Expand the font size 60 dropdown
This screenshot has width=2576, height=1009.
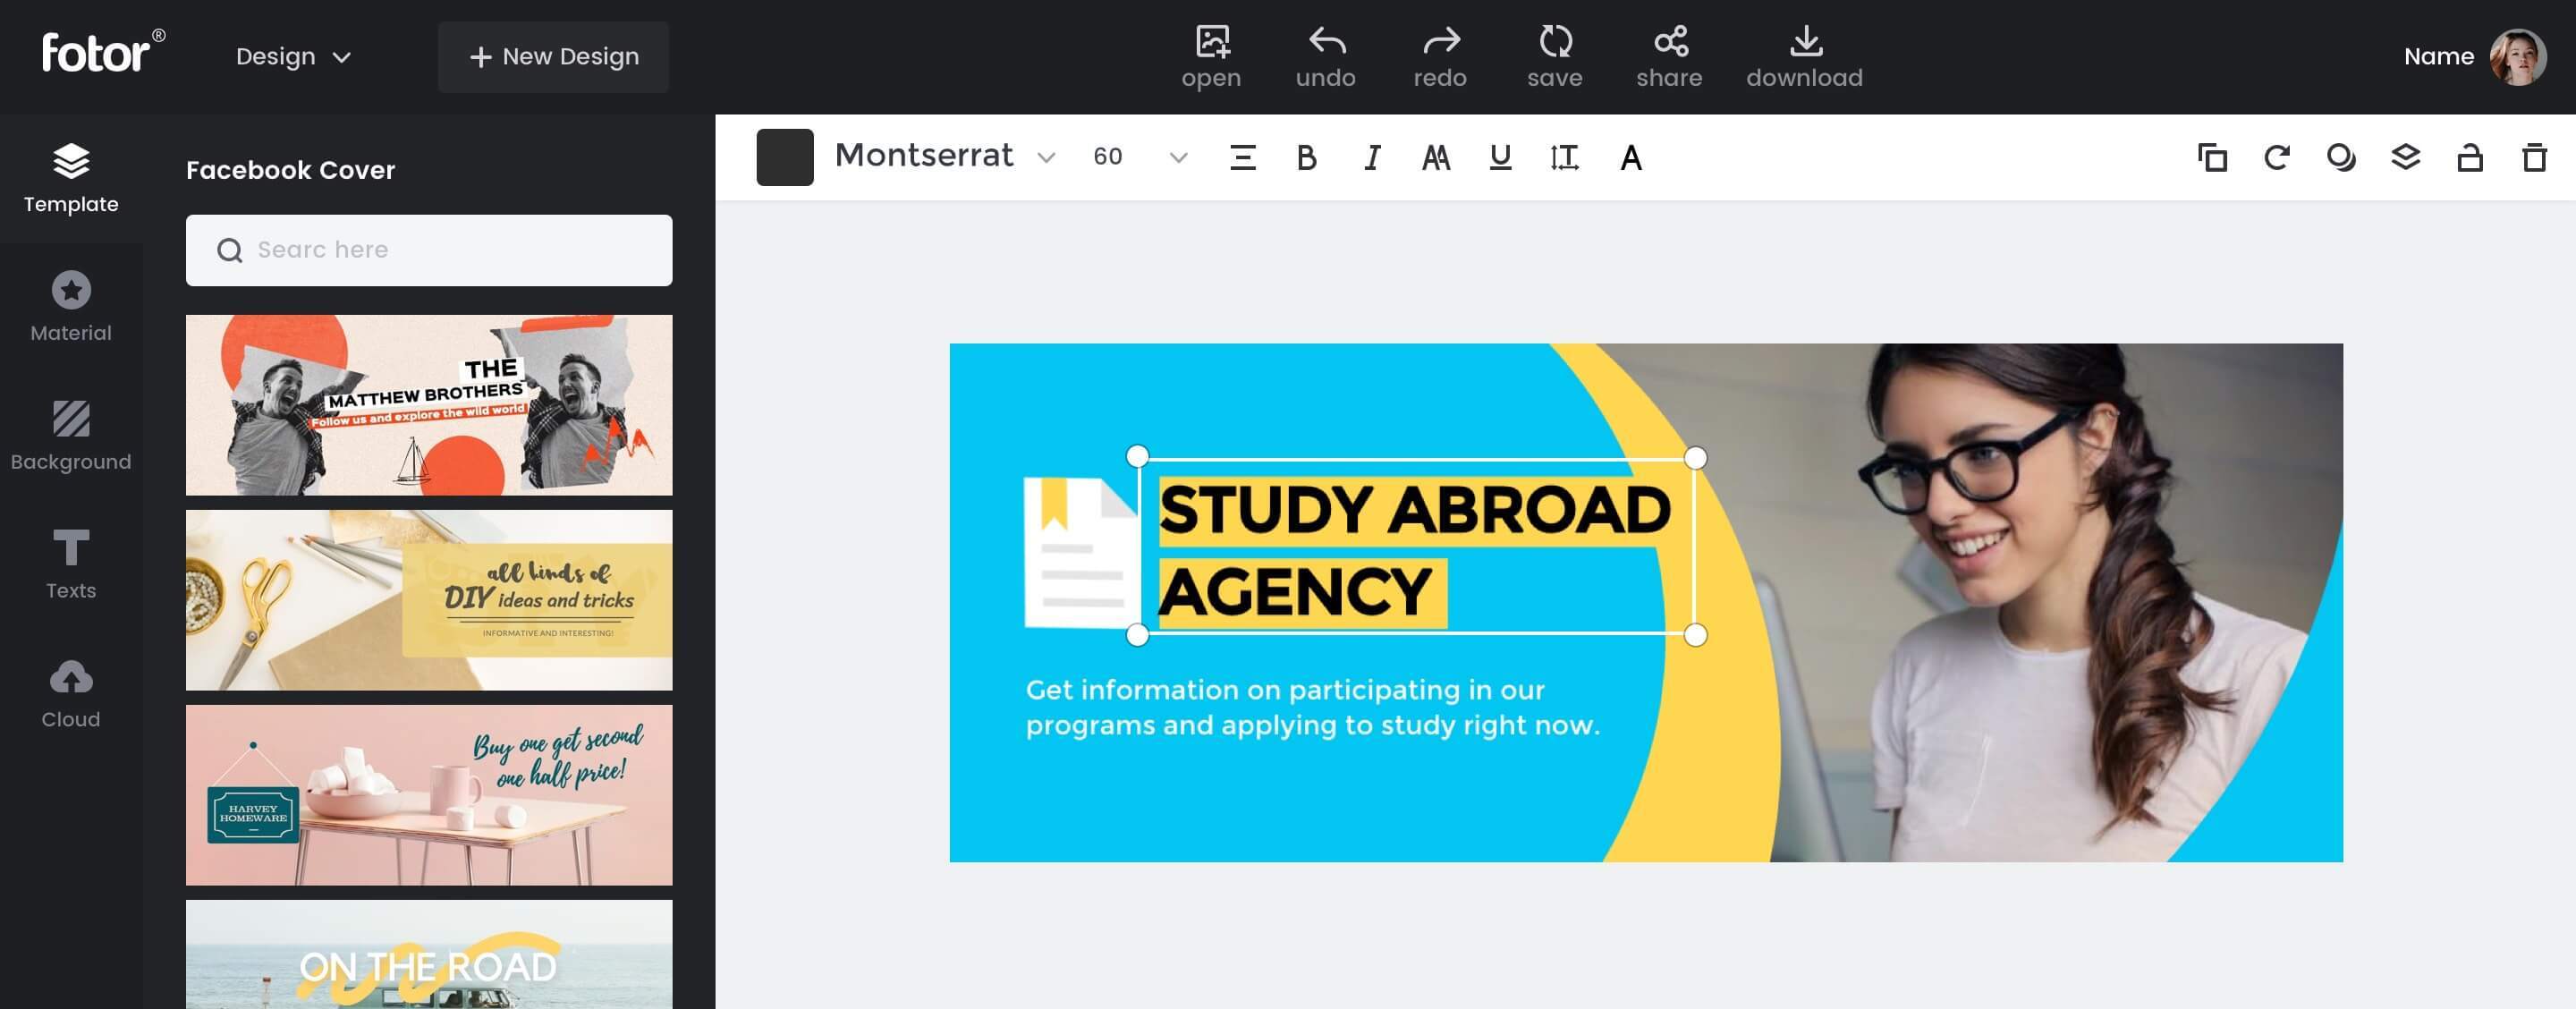(x=1180, y=157)
